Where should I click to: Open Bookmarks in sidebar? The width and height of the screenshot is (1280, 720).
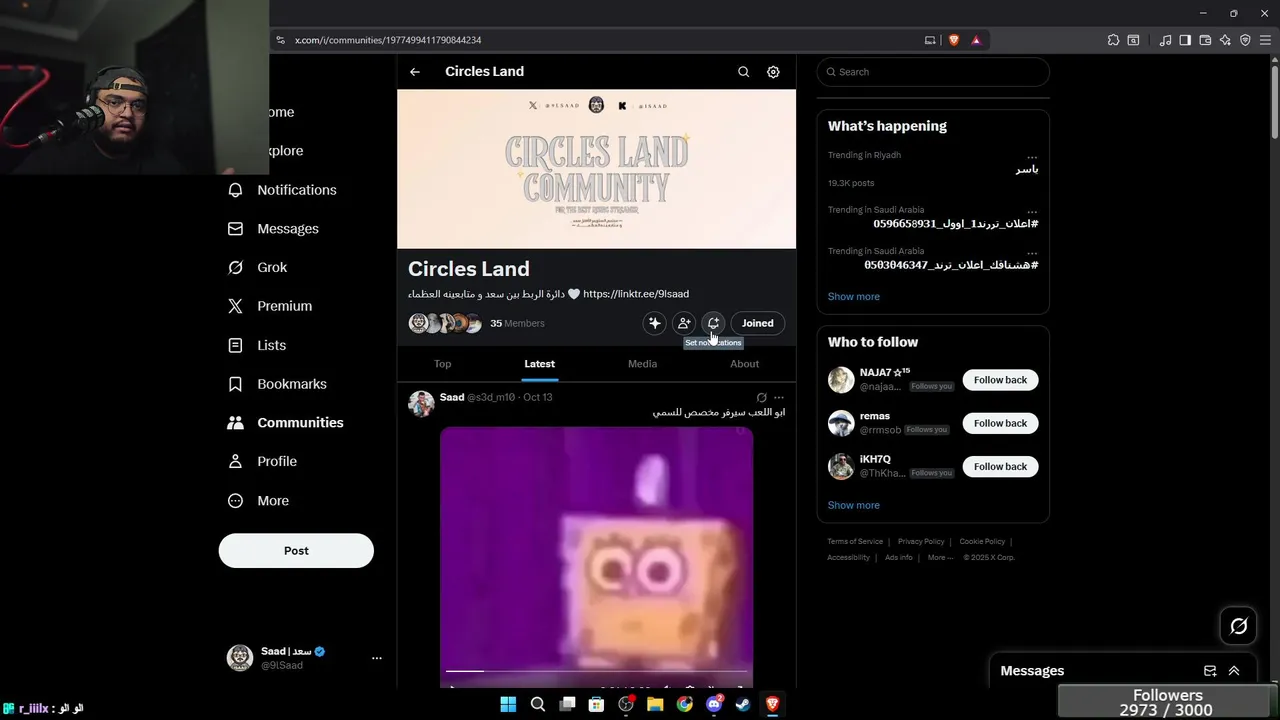click(x=277, y=384)
